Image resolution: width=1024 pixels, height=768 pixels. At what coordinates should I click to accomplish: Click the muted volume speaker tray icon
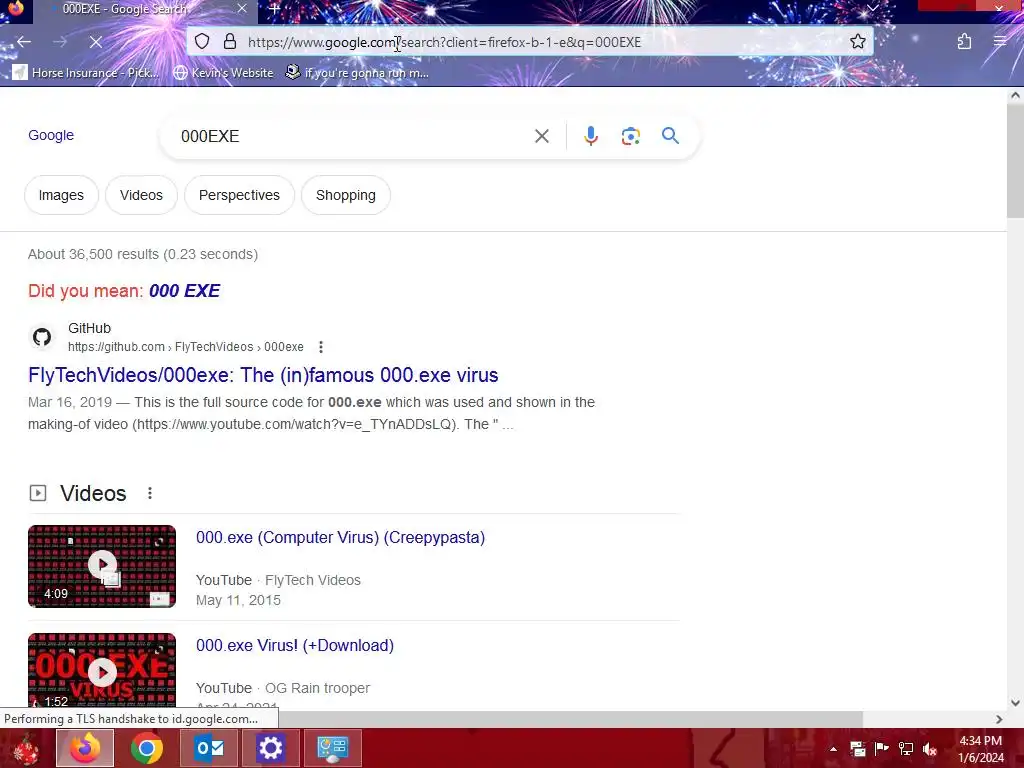coord(930,749)
